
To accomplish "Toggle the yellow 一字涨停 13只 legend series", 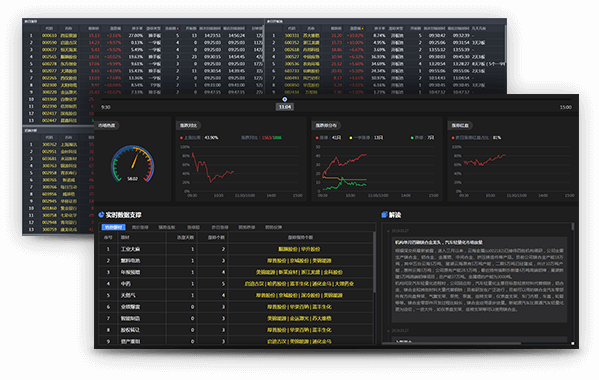I will pyautogui.click(x=366, y=137).
